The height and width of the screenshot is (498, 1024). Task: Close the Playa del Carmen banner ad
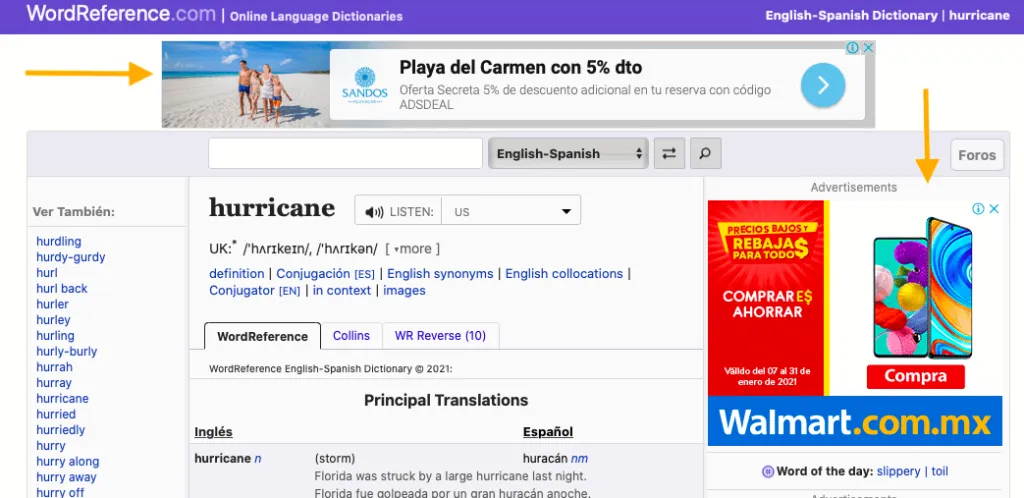869,48
